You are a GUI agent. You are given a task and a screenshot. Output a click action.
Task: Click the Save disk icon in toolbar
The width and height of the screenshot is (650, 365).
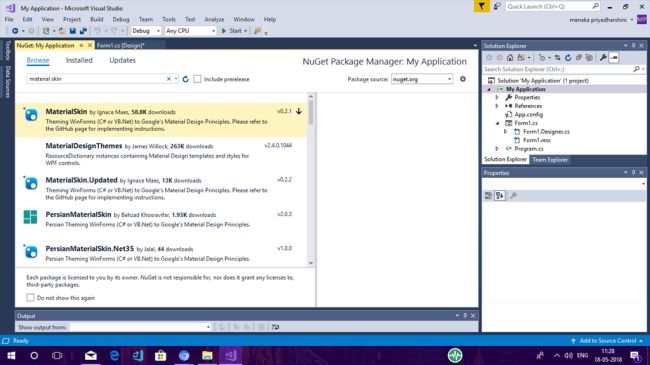[x=73, y=31]
